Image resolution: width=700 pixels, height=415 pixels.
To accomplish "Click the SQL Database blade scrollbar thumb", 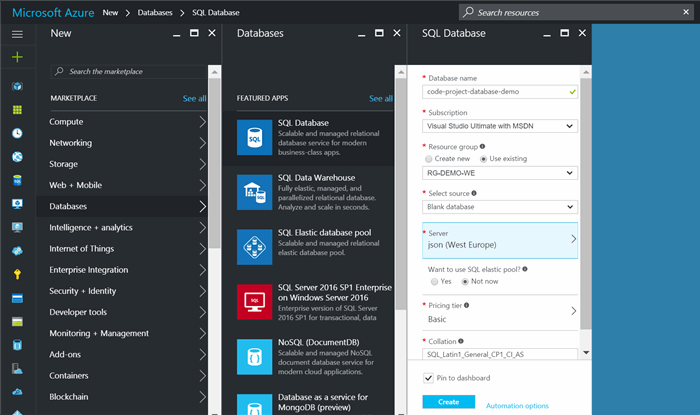I will pos(586,203).
